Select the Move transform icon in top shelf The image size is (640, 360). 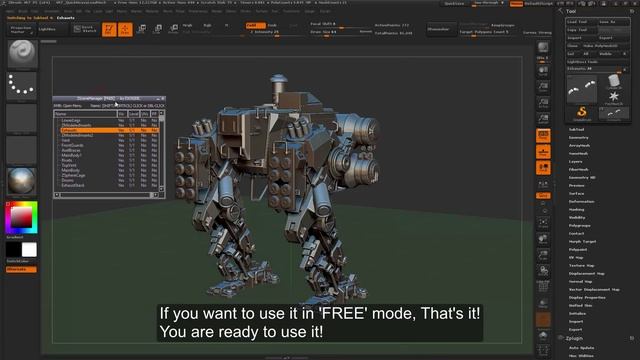point(142,29)
